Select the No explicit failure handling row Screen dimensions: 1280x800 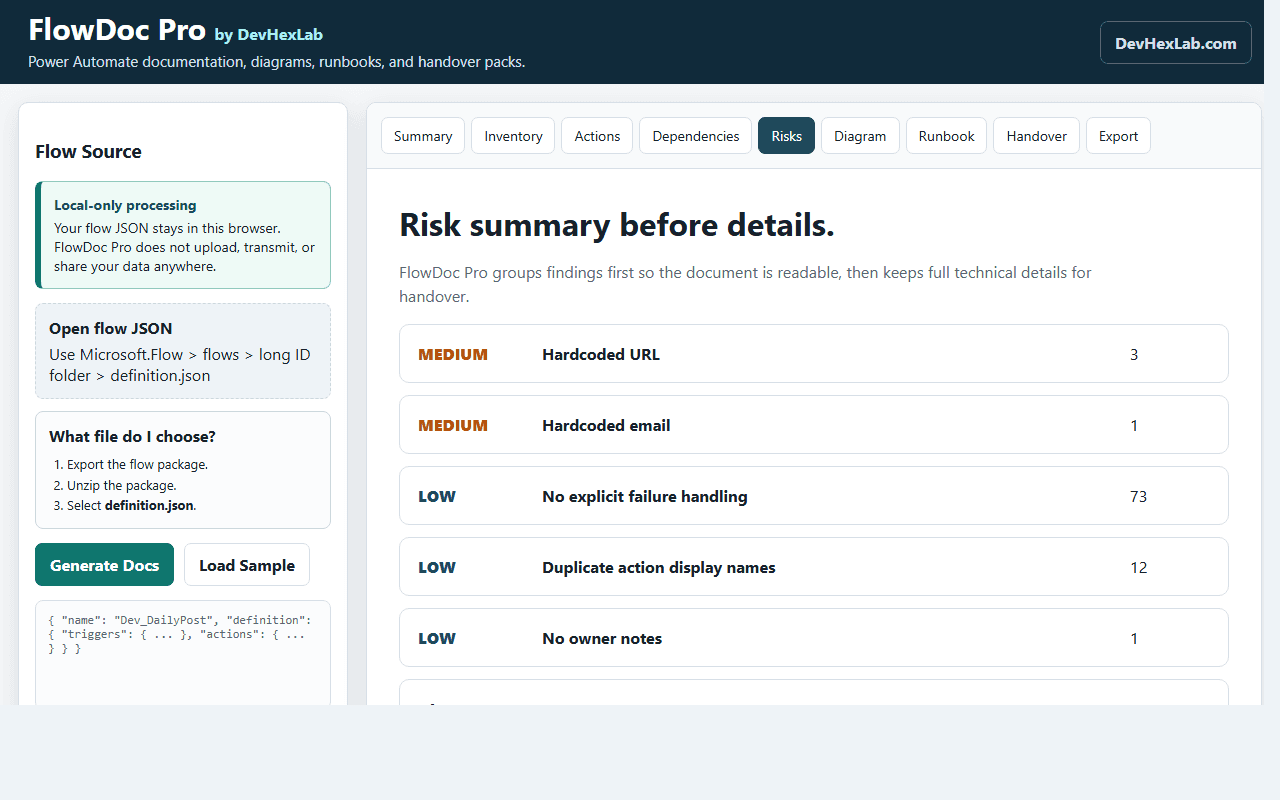coord(813,496)
